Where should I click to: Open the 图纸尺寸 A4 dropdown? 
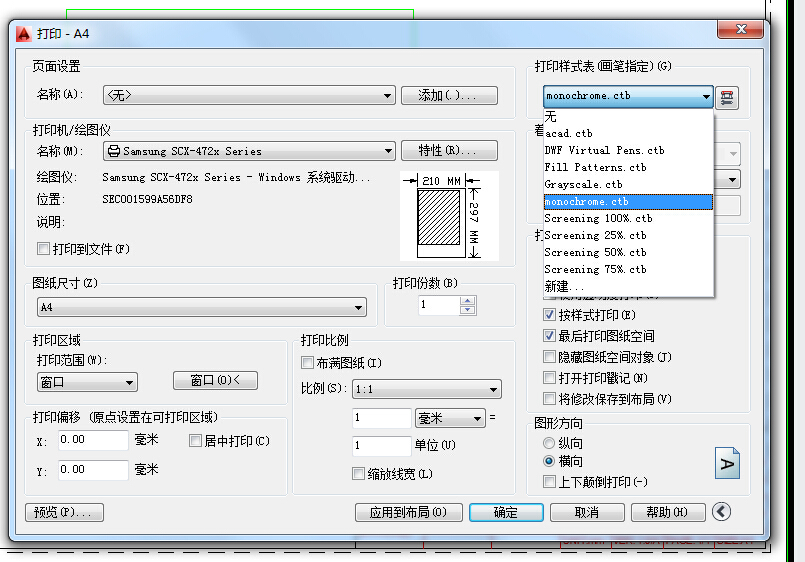[202, 307]
